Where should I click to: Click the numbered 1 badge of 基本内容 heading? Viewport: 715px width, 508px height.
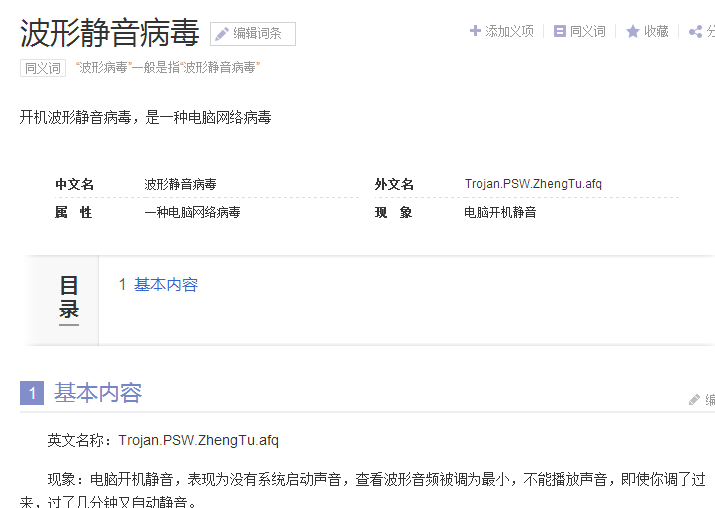pyautogui.click(x=32, y=393)
